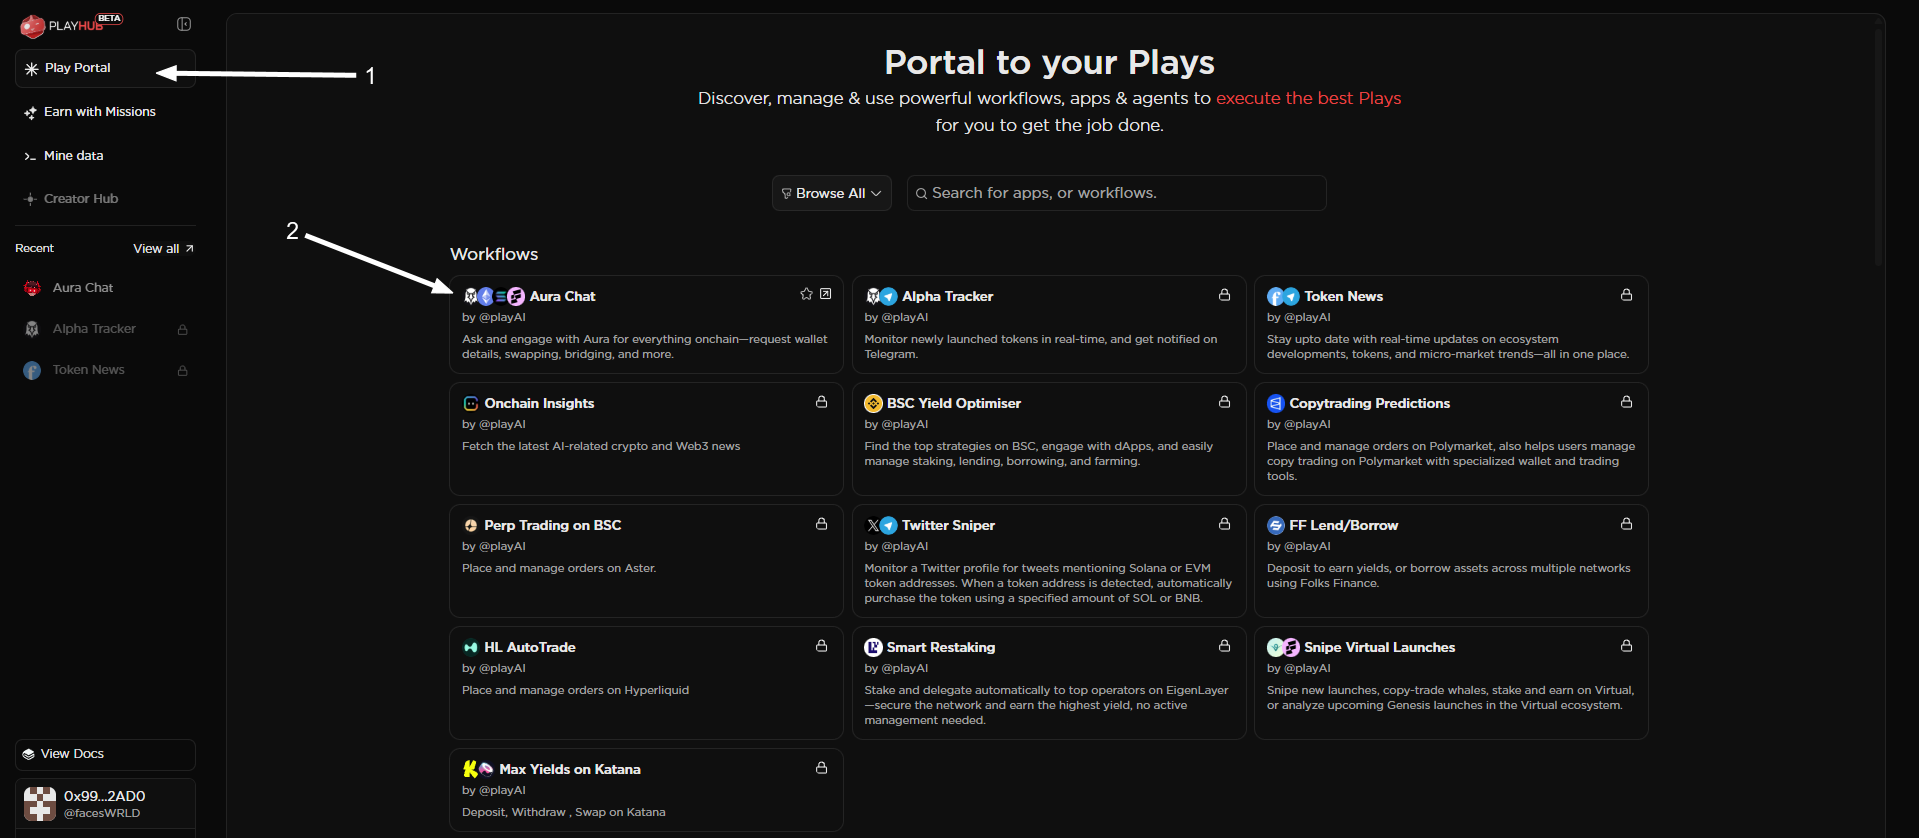Click by @playAI under Aura Chat
The height and width of the screenshot is (838, 1919).
(494, 318)
